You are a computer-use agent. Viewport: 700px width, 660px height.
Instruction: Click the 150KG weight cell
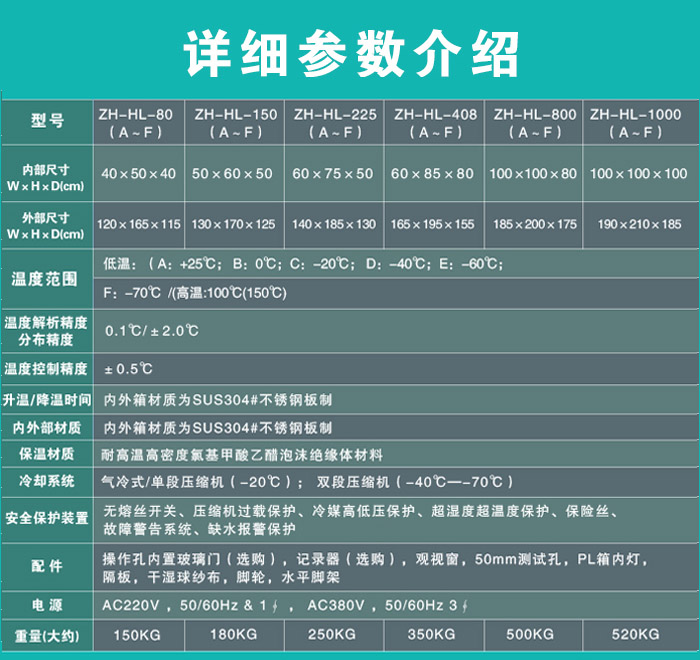(x=137, y=634)
